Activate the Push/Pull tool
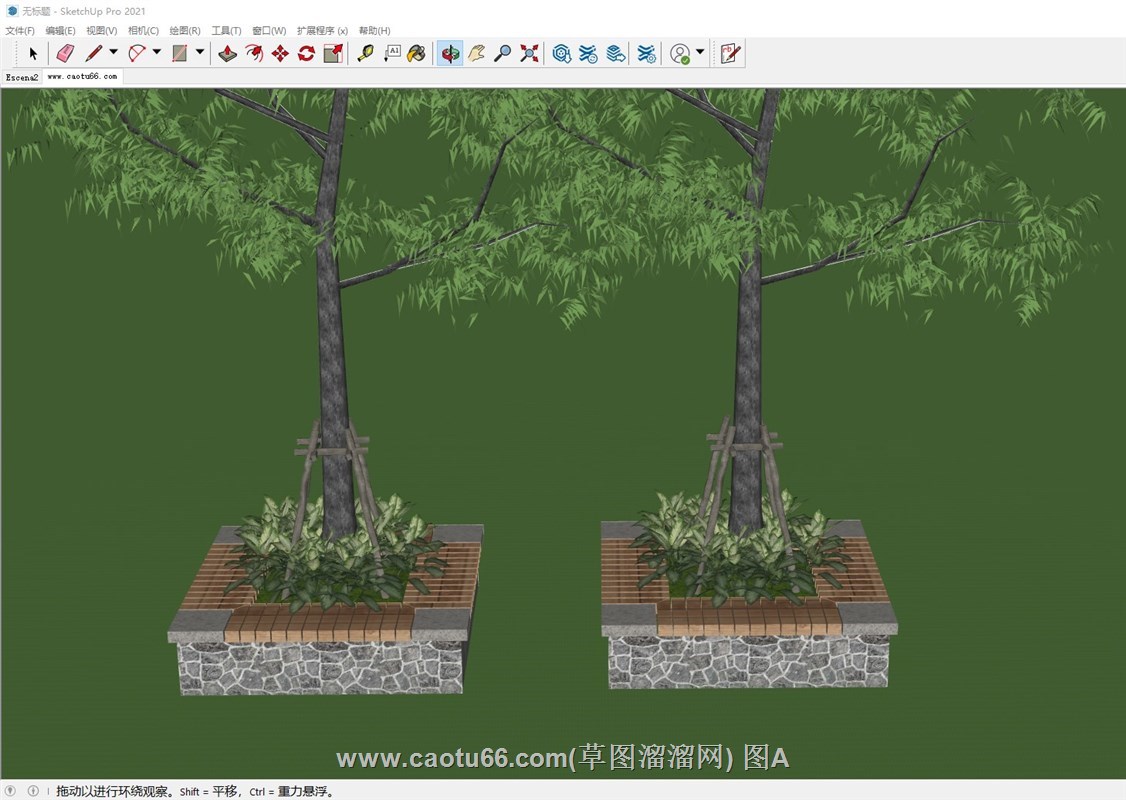Screen dimensions: 1126x800 click(228, 54)
